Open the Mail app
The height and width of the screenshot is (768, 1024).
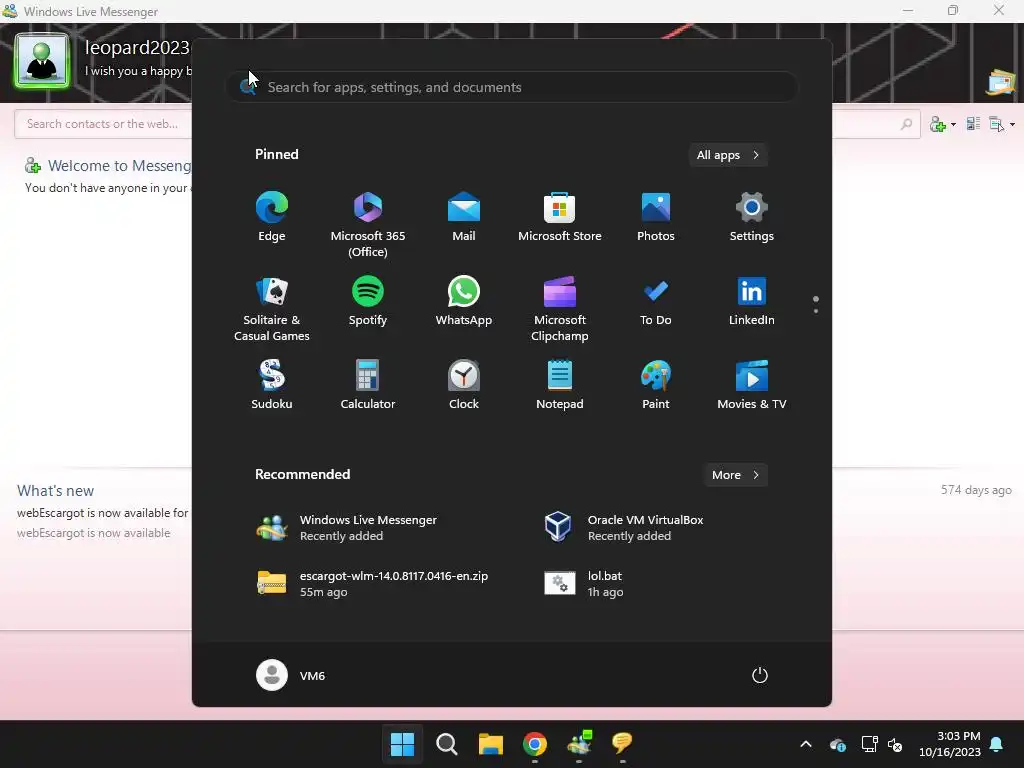(464, 217)
